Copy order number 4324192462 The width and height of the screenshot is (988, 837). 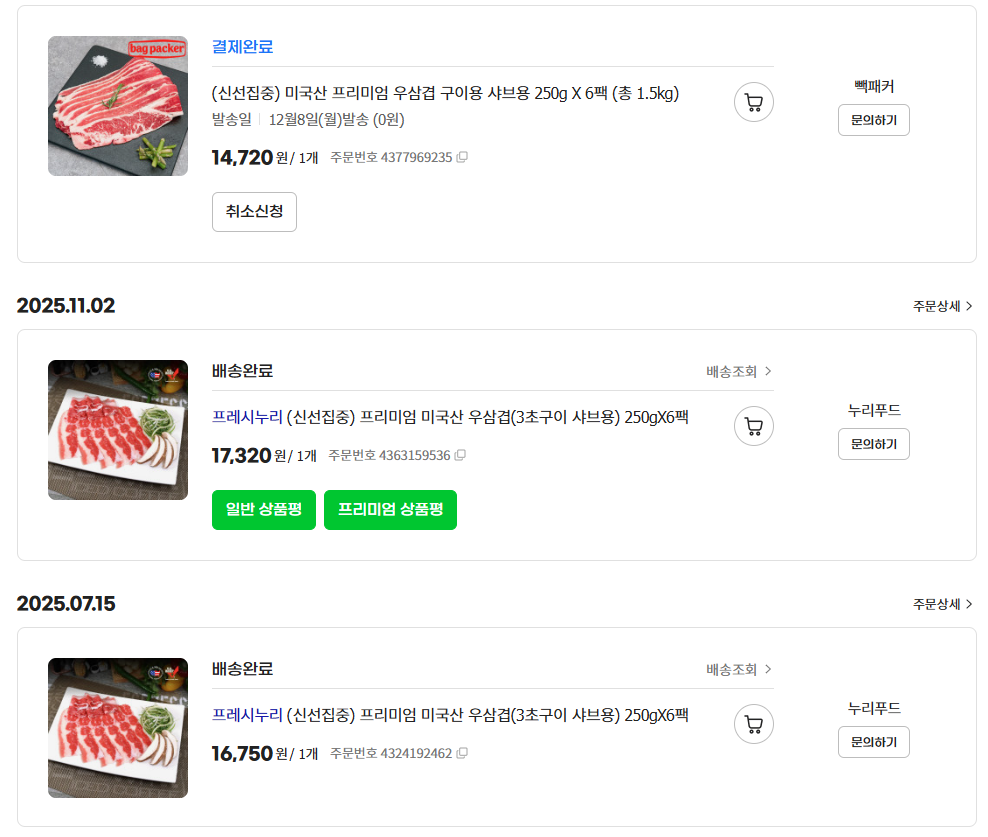pyautogui.click(x=462, y=754)
